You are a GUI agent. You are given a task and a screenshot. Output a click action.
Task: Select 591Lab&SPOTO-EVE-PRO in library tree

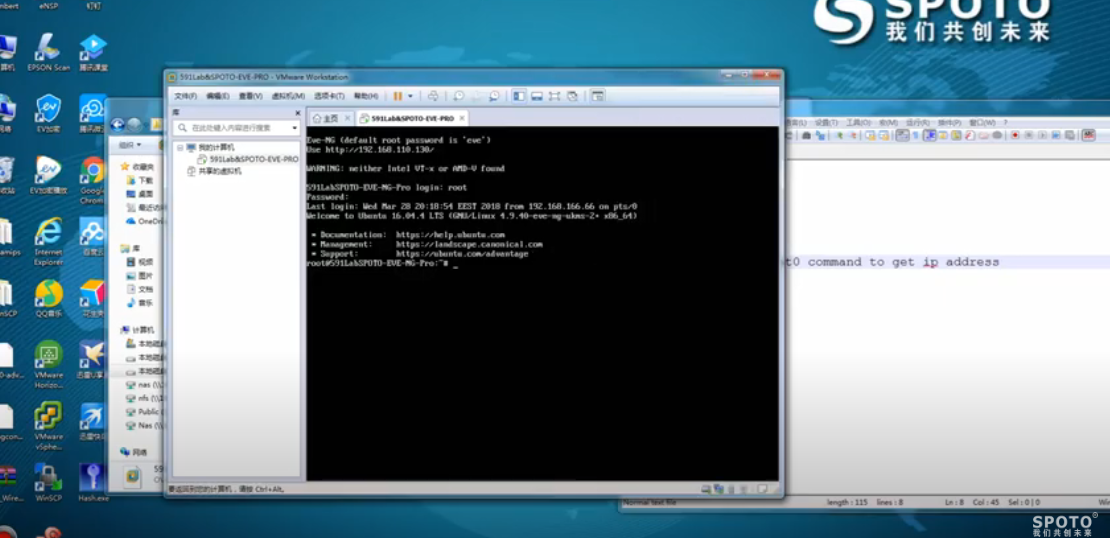click(248, 159)
